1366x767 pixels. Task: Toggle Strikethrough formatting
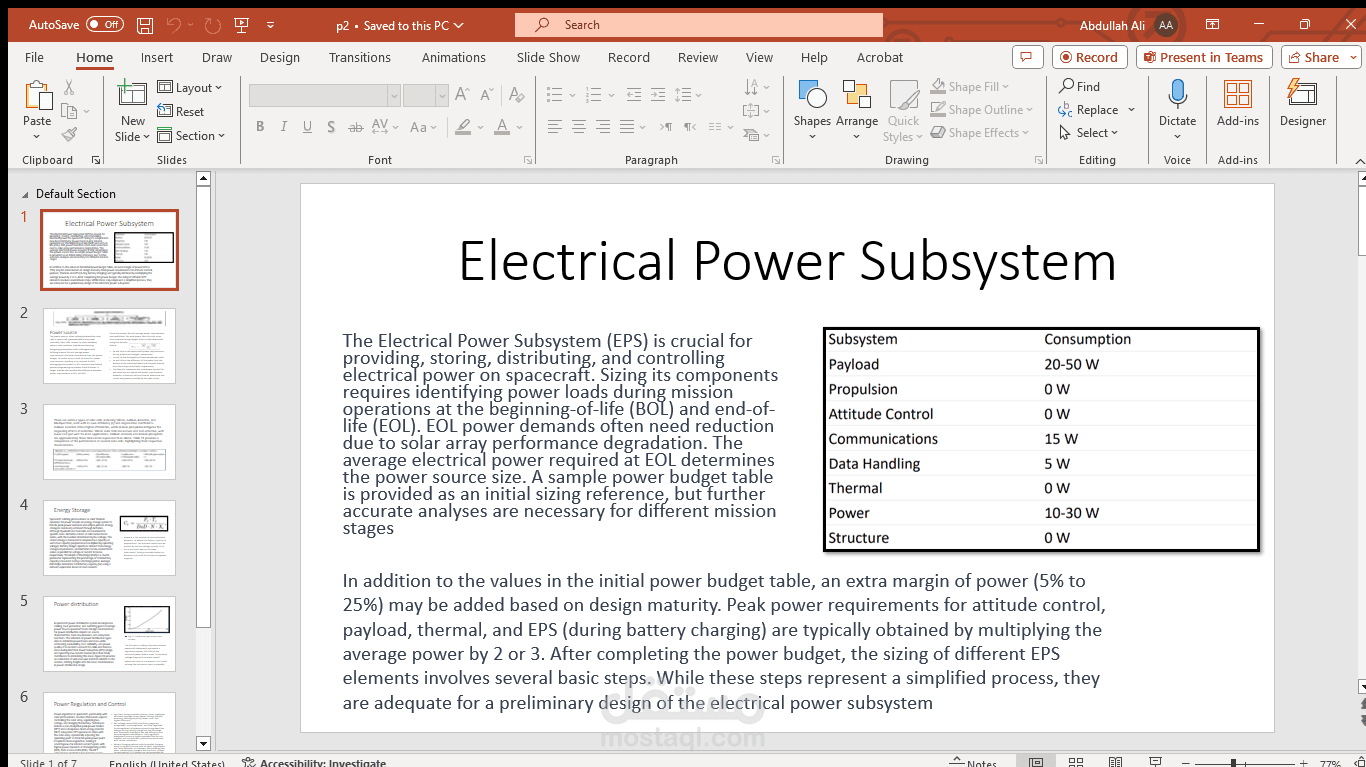(355, 127)
